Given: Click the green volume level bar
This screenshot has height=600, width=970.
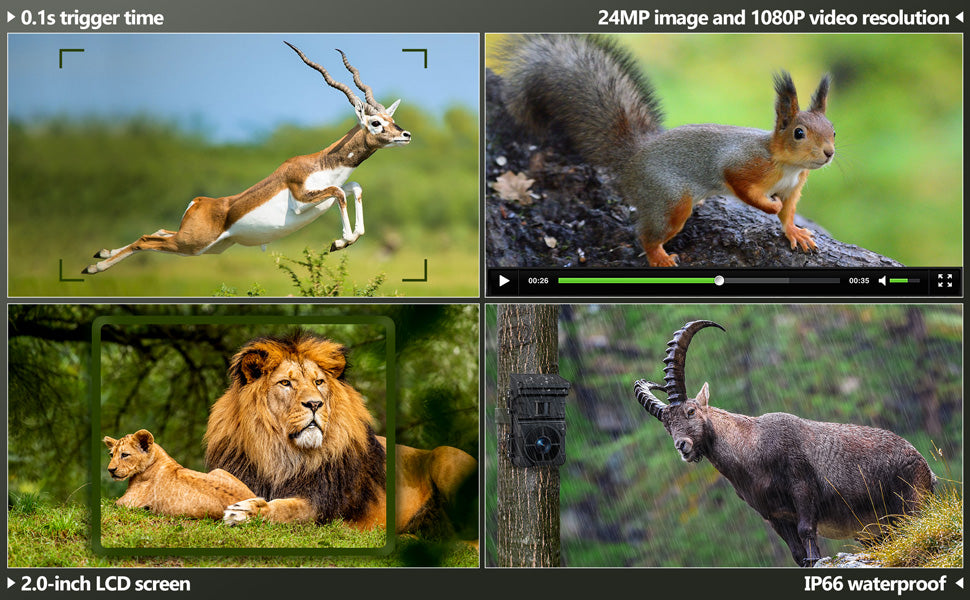Looking at the screenshot, I should [903, 281].
